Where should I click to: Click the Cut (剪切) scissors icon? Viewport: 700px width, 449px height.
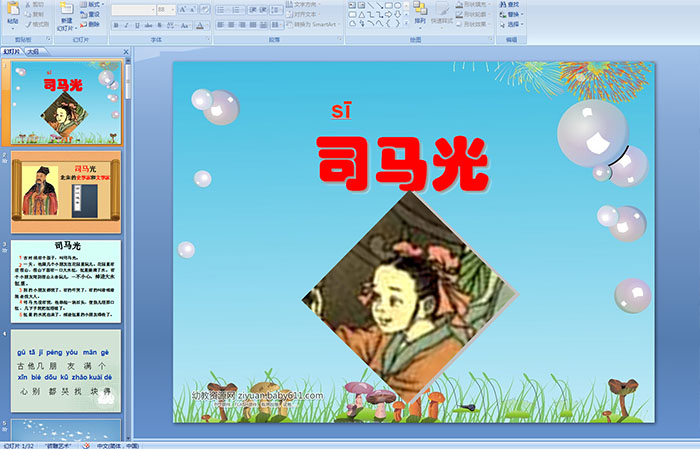(28, 4)
